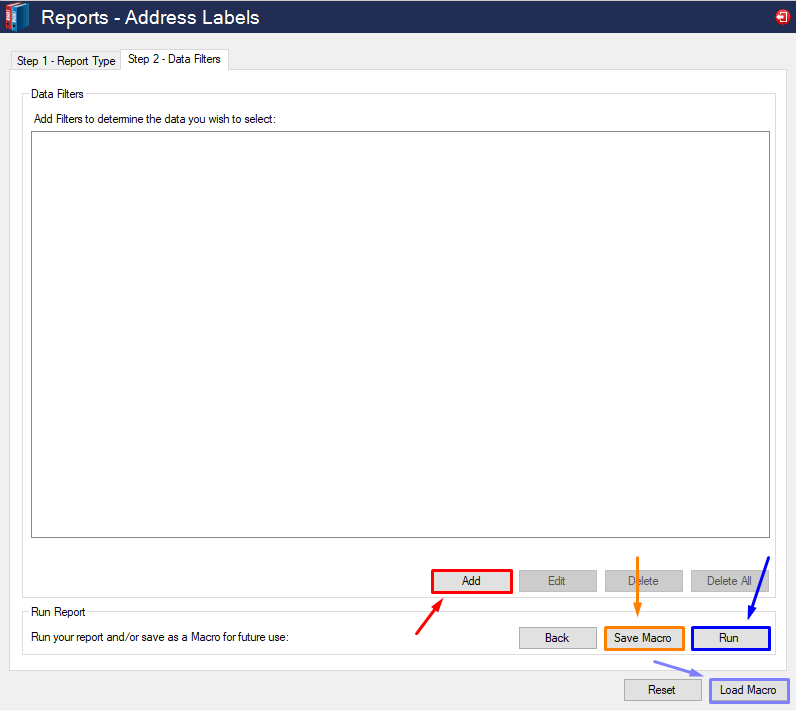Run the address labels report
Image resolution: width=796 pixels, height=710 pixels.
click(729, 638)
